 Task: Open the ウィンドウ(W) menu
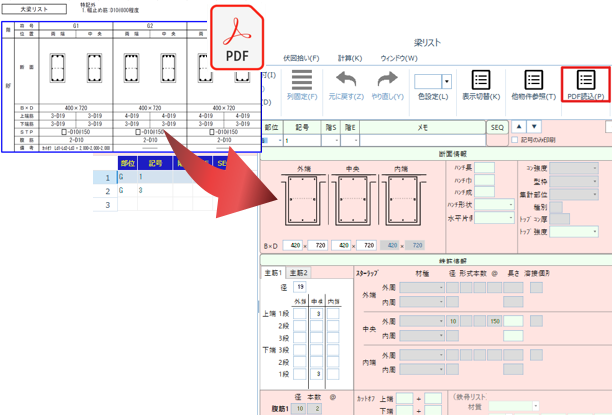[x=399, y=58]
